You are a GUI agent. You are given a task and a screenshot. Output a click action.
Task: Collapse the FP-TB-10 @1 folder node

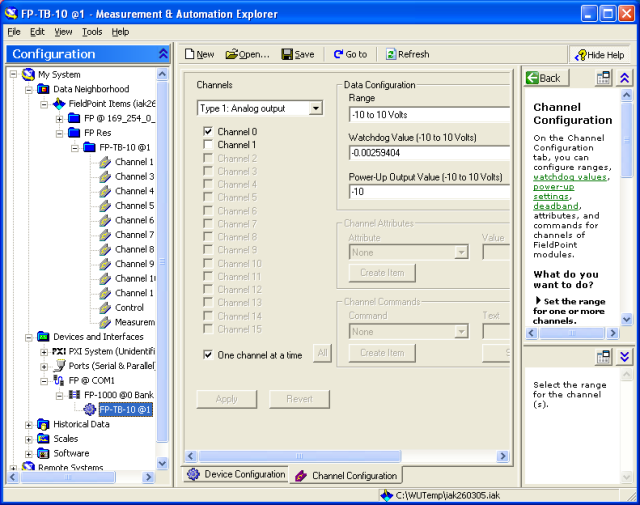75,148
